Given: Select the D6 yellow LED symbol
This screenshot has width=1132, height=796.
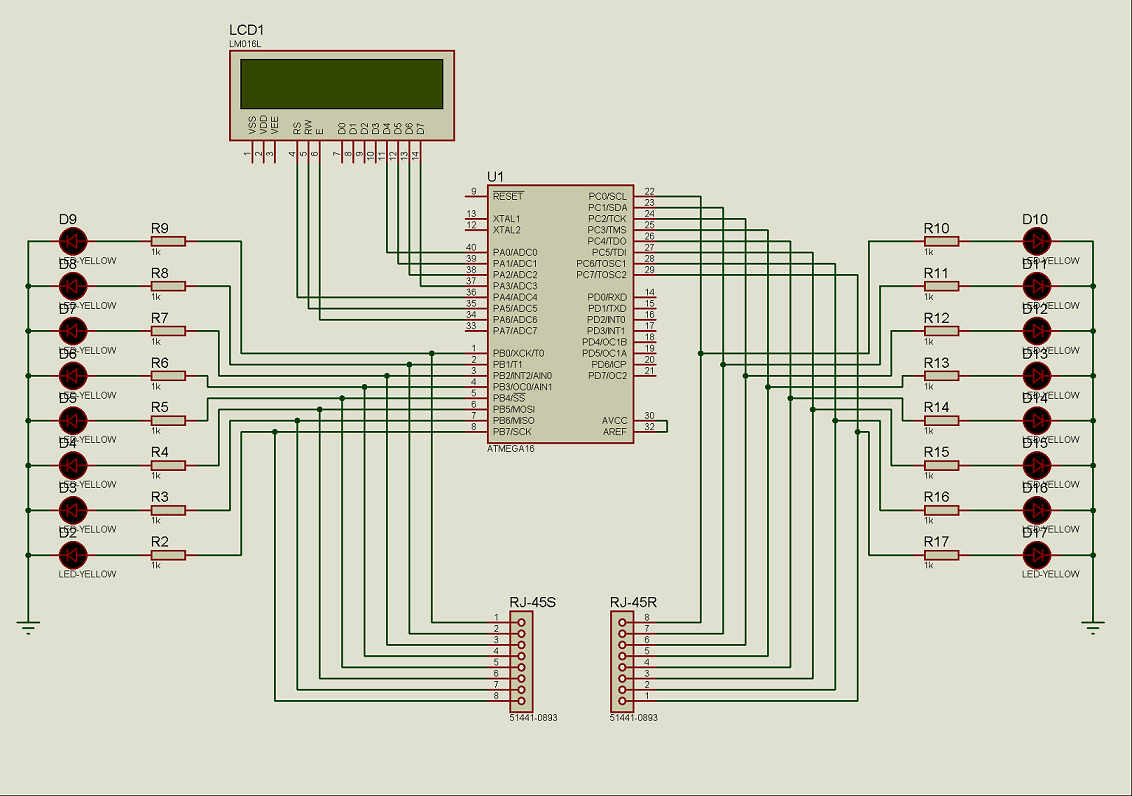Looking at the screenshot, I should click(x=72, y=376).
